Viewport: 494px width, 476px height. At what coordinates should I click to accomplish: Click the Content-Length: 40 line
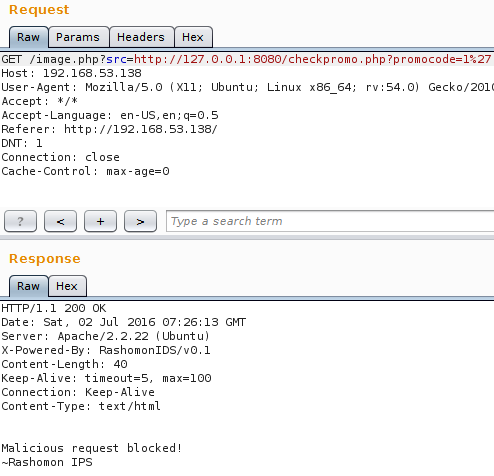(x=64, y=364)
